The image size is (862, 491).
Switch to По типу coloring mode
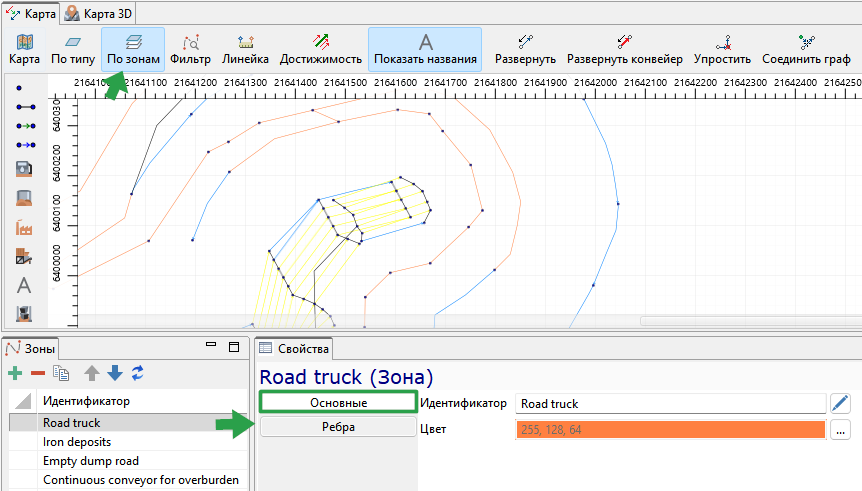73,49
